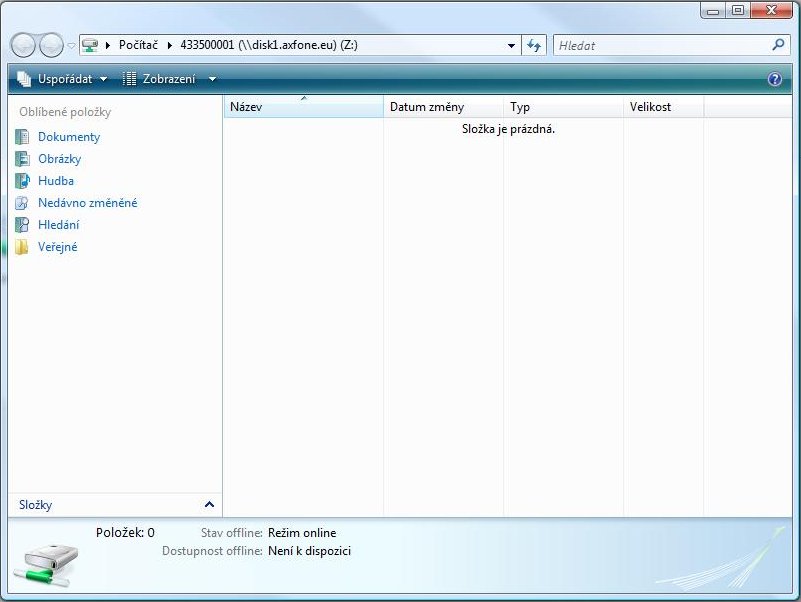
Task: Click the Dokumenty icon in favorites
Action: tap(22, 137)
